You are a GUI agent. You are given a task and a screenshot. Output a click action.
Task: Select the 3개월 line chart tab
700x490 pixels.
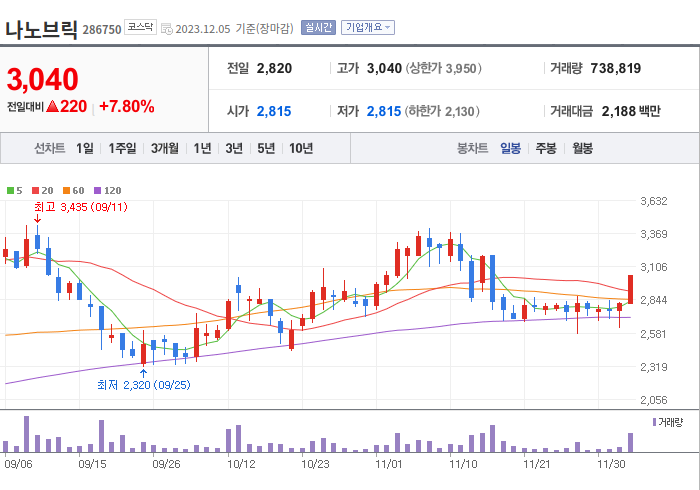[x=165, y=148]
